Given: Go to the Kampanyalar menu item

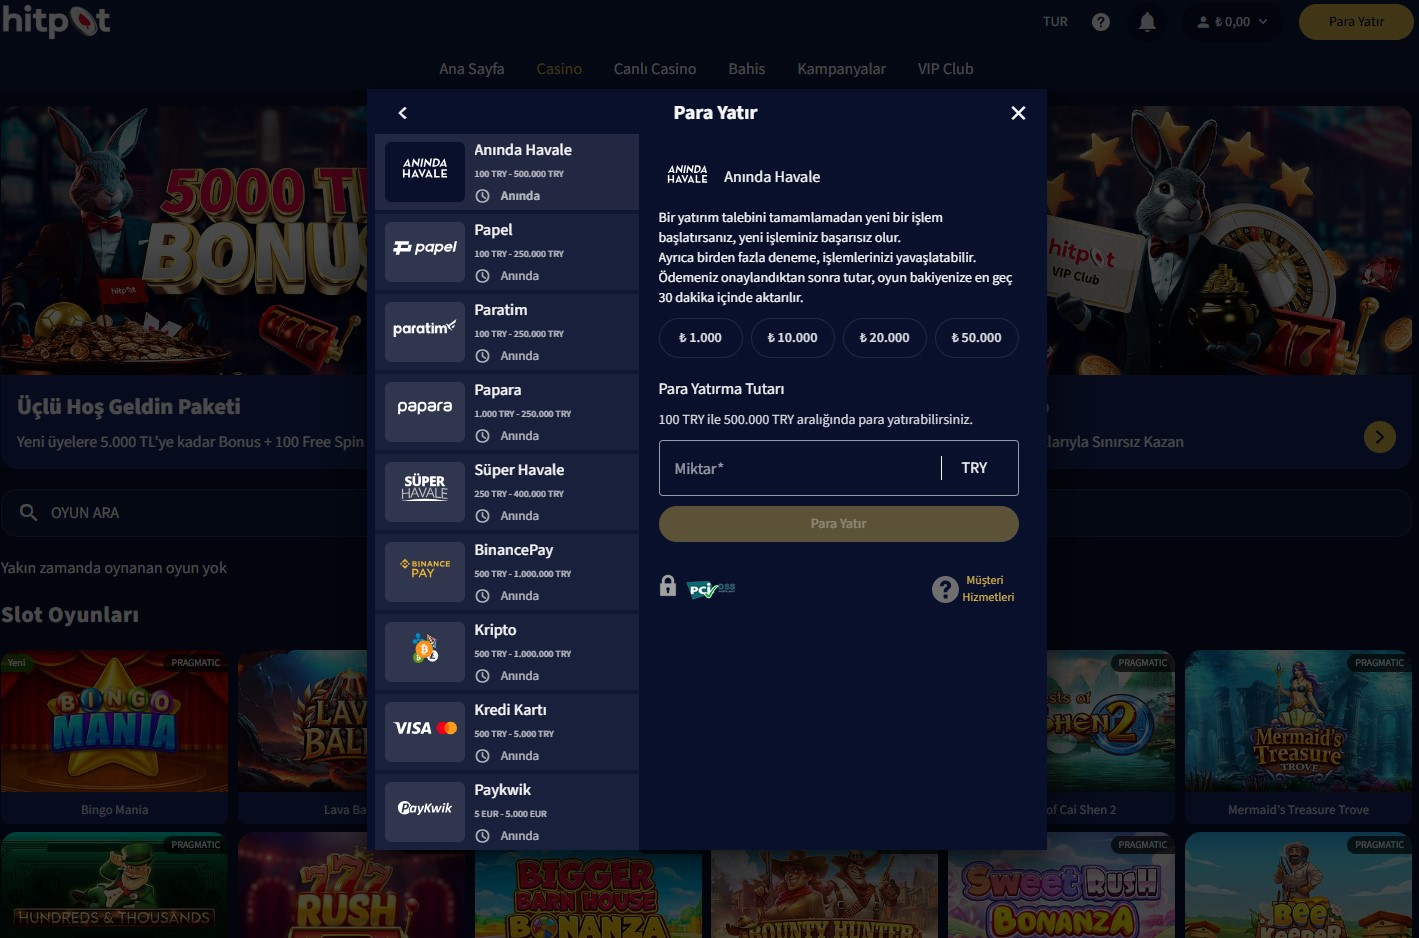Looking at the screenshot, I should [x=841, y=69].
